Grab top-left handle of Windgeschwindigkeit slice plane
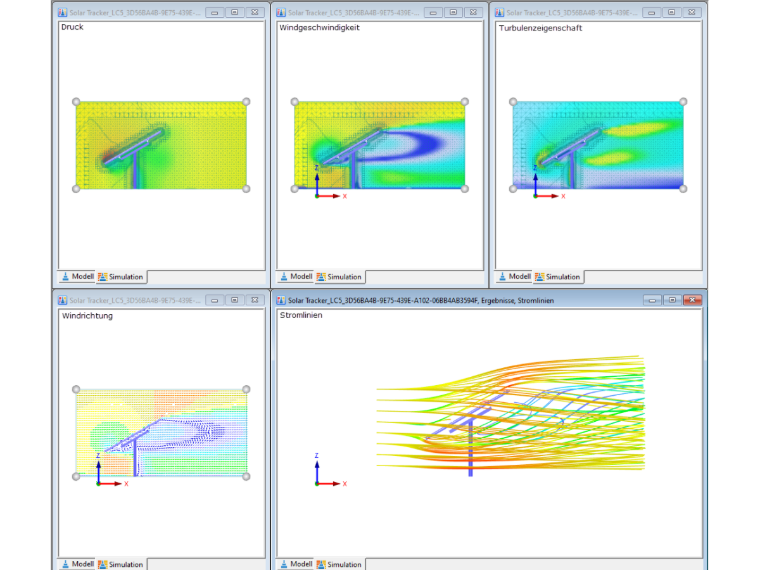The height and width of the screenshot is (570, 760). coord(295,102)
